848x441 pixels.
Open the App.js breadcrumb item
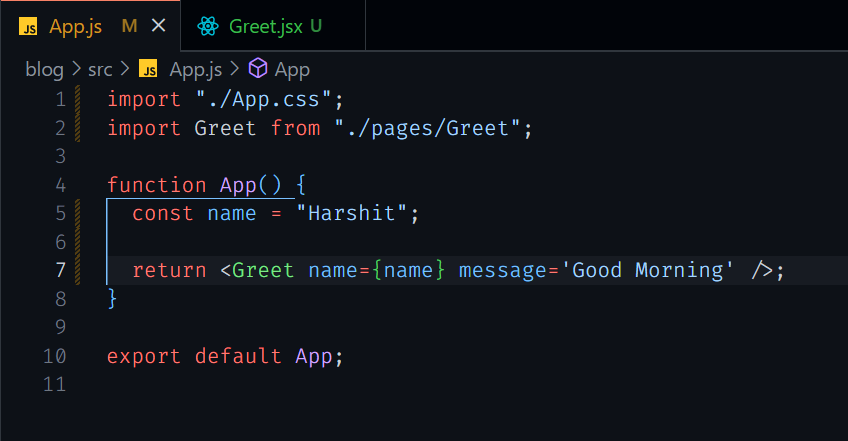click(x=196, y=69)
